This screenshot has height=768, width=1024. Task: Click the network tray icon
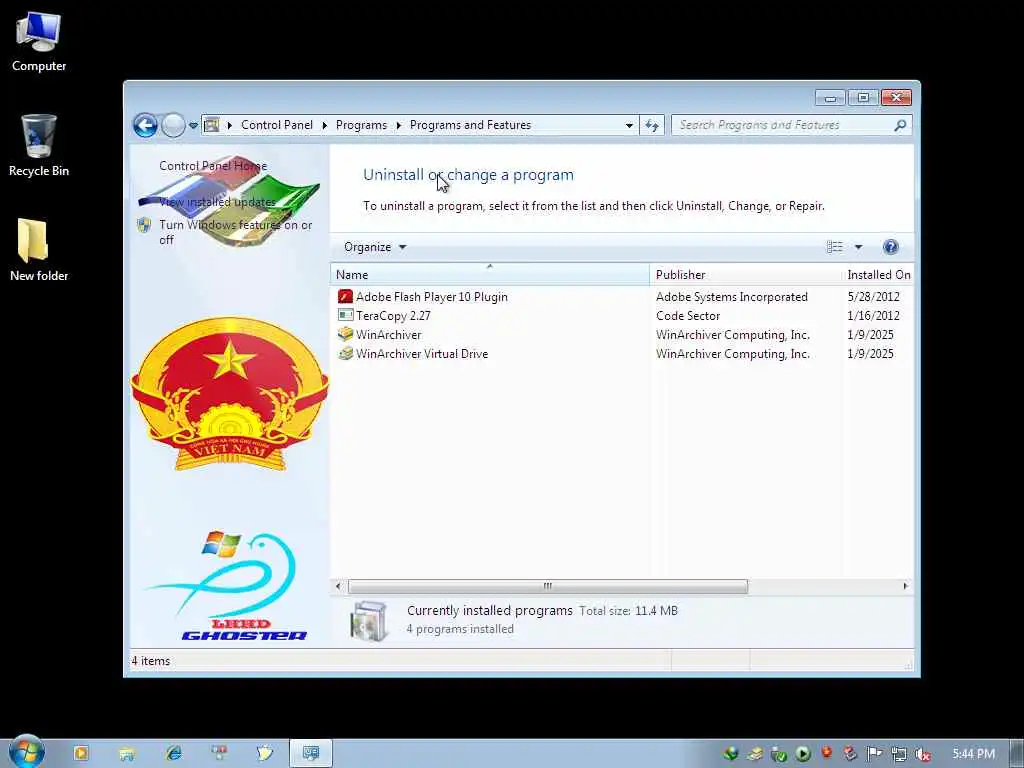[899, 754]
